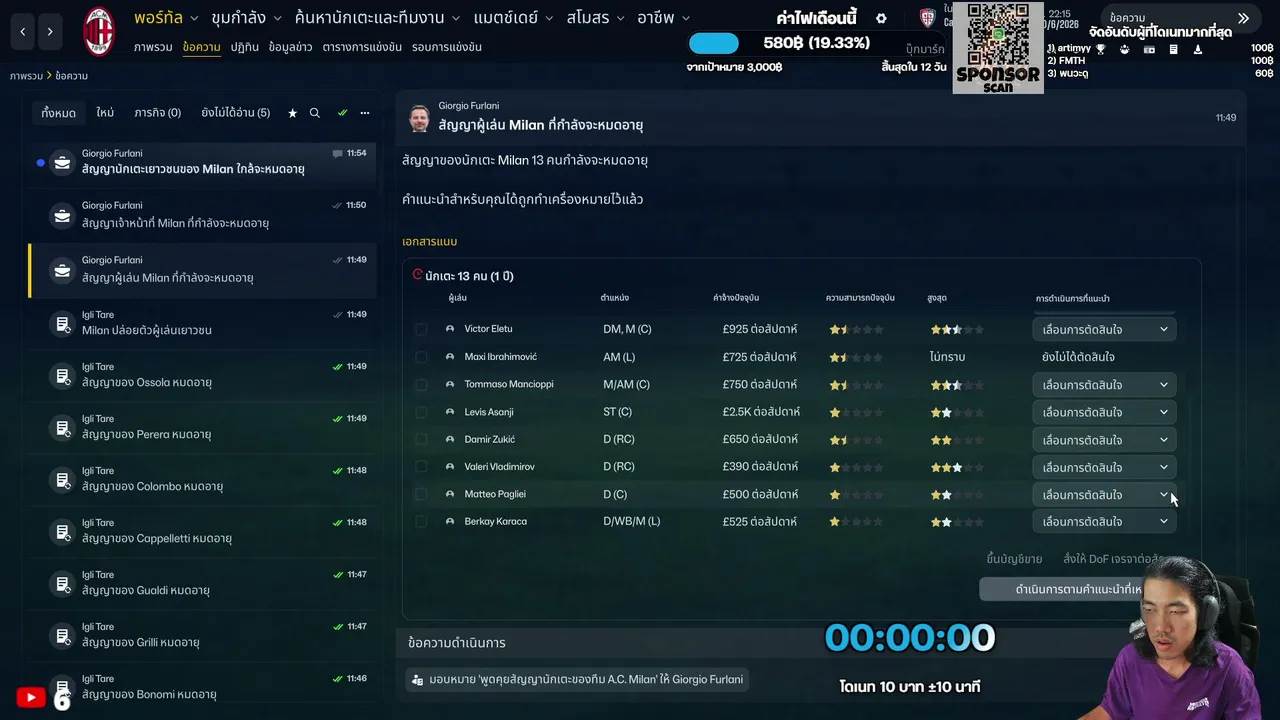Click the delegate icon before มอบหมาย text
The image size is (1280, 720).
pos(417,680)
